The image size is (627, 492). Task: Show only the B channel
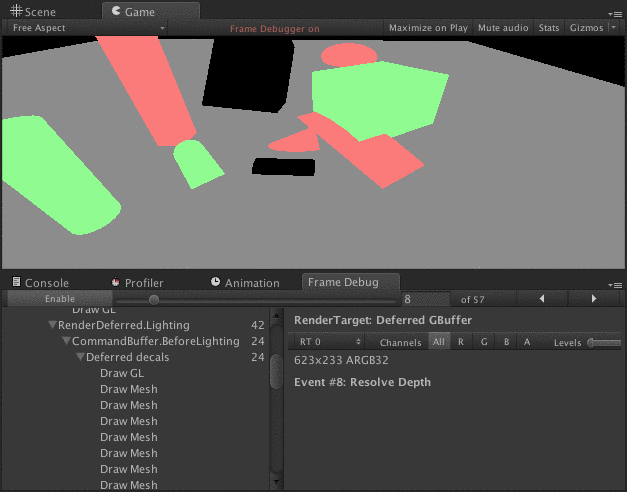click(x=506, y=342)
